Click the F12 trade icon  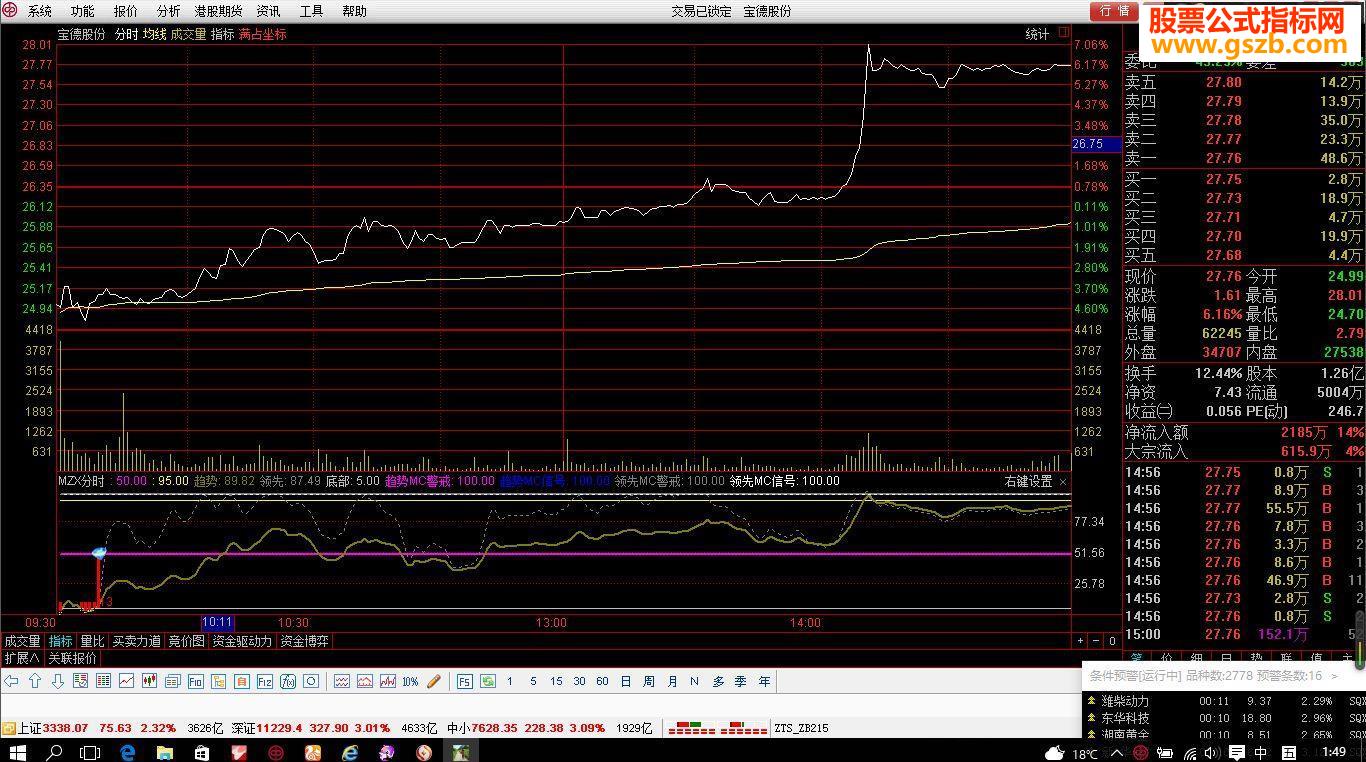click(265, 681)
